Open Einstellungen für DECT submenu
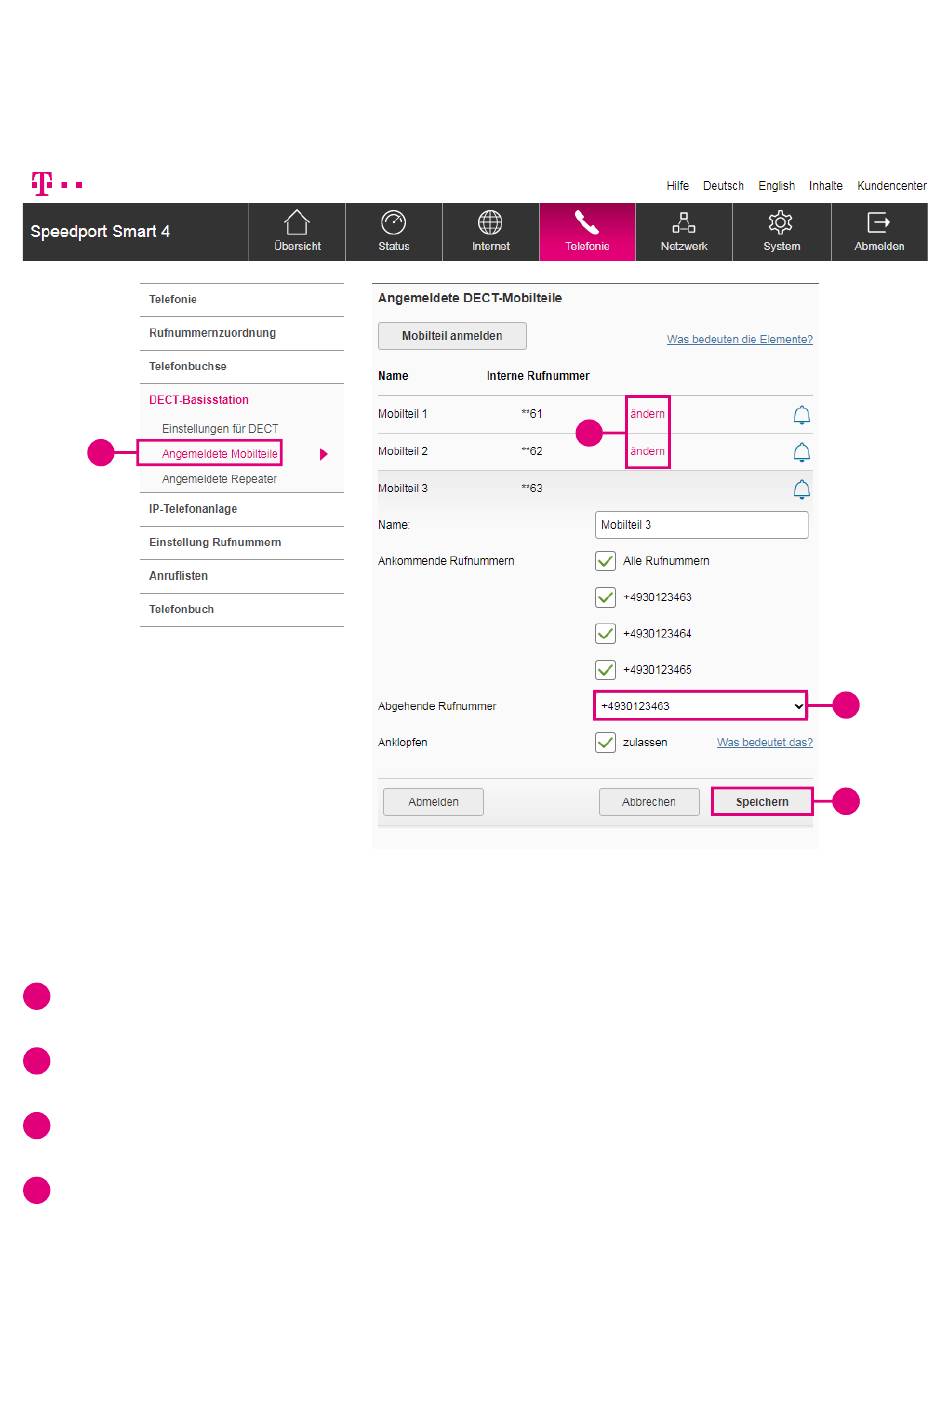 coord(220,429)
